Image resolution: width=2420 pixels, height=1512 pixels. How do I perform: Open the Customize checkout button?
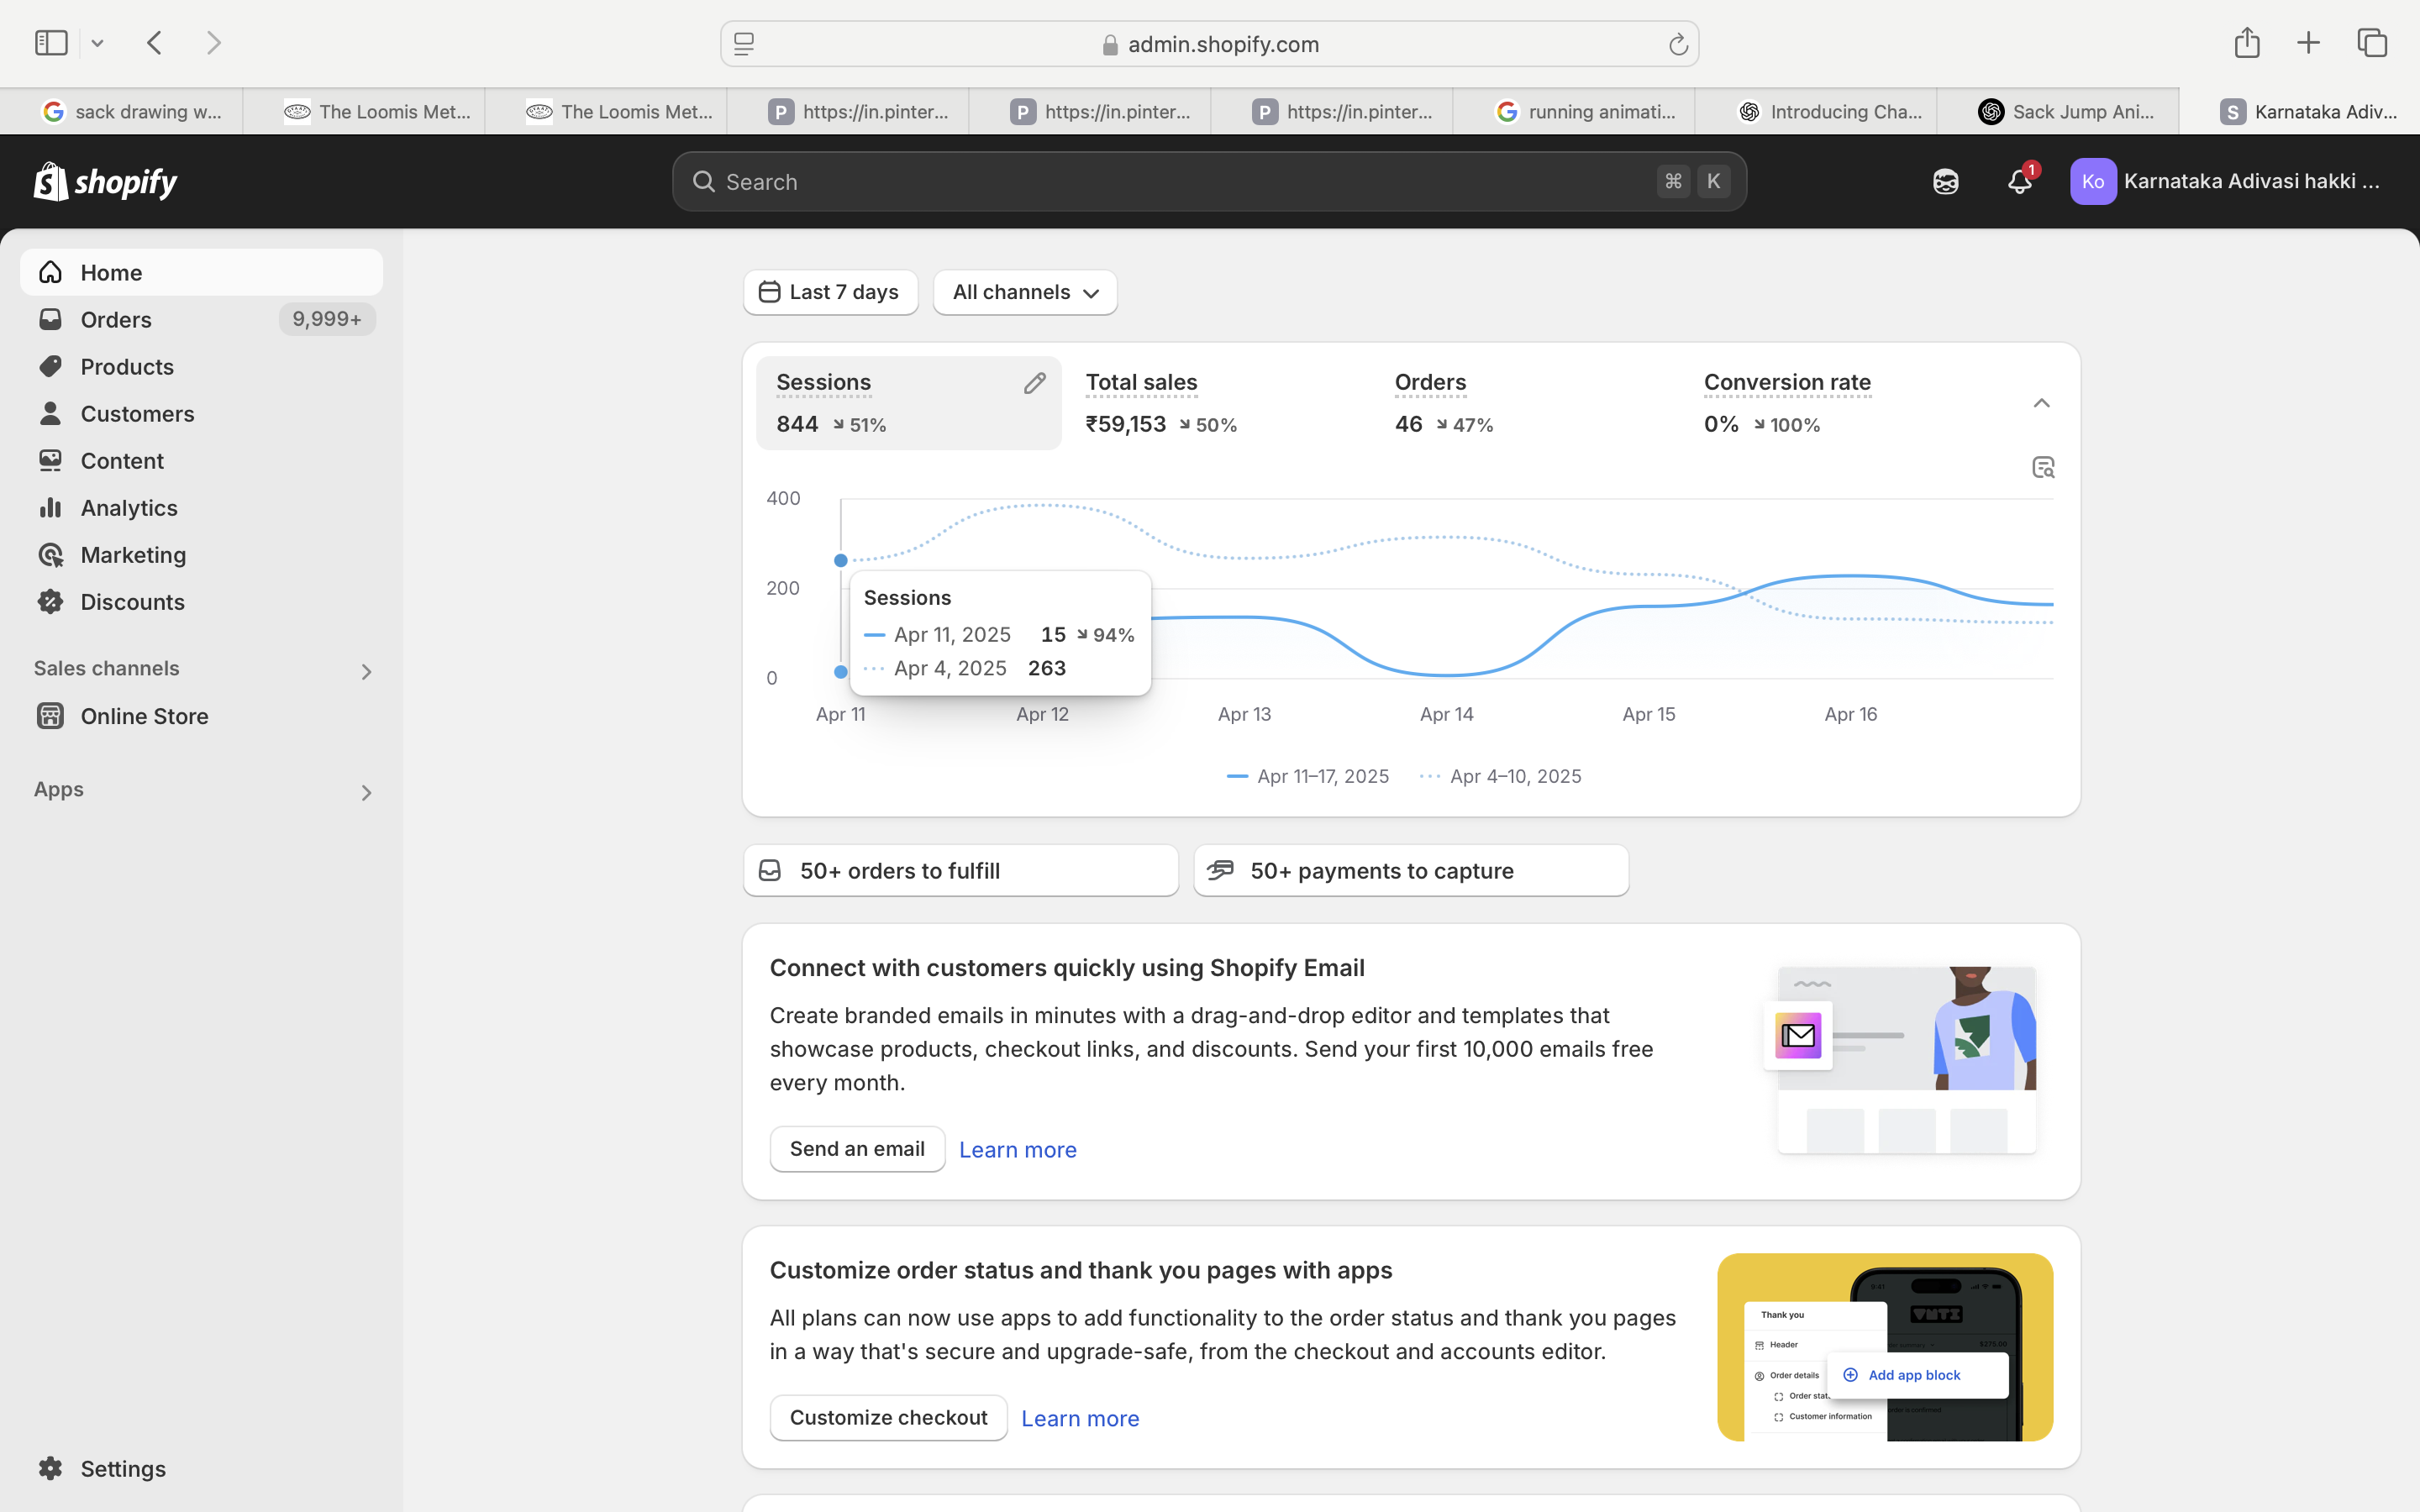[888, 1417]
